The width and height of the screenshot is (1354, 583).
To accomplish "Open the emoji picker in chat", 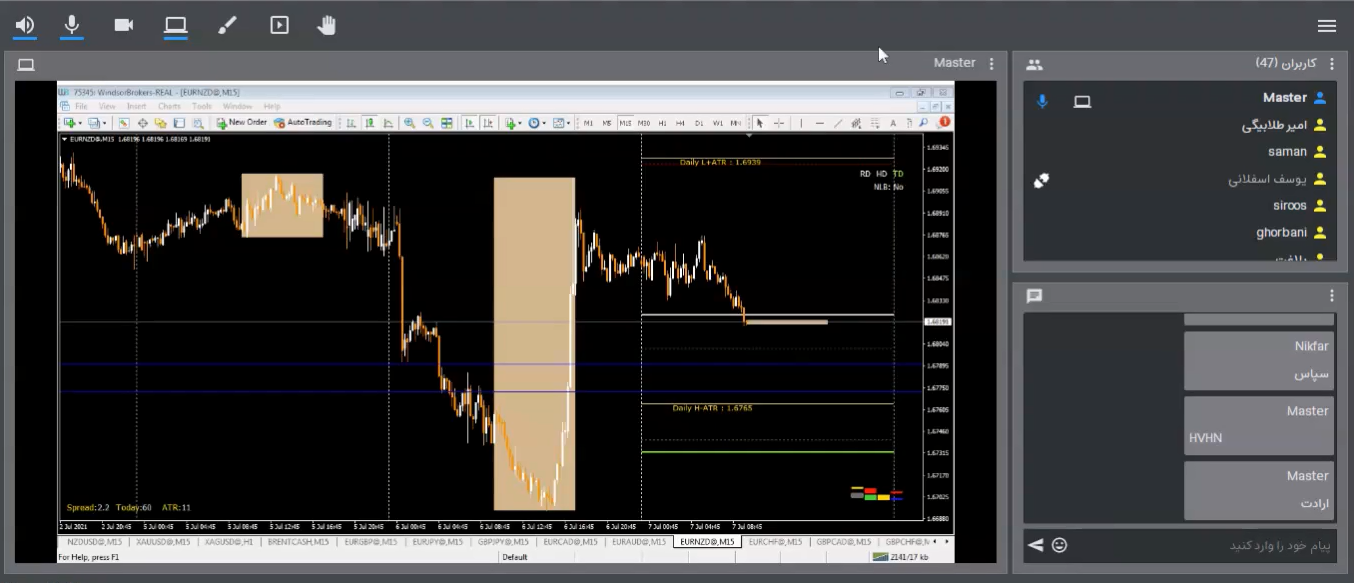I will pos(1060,545).
